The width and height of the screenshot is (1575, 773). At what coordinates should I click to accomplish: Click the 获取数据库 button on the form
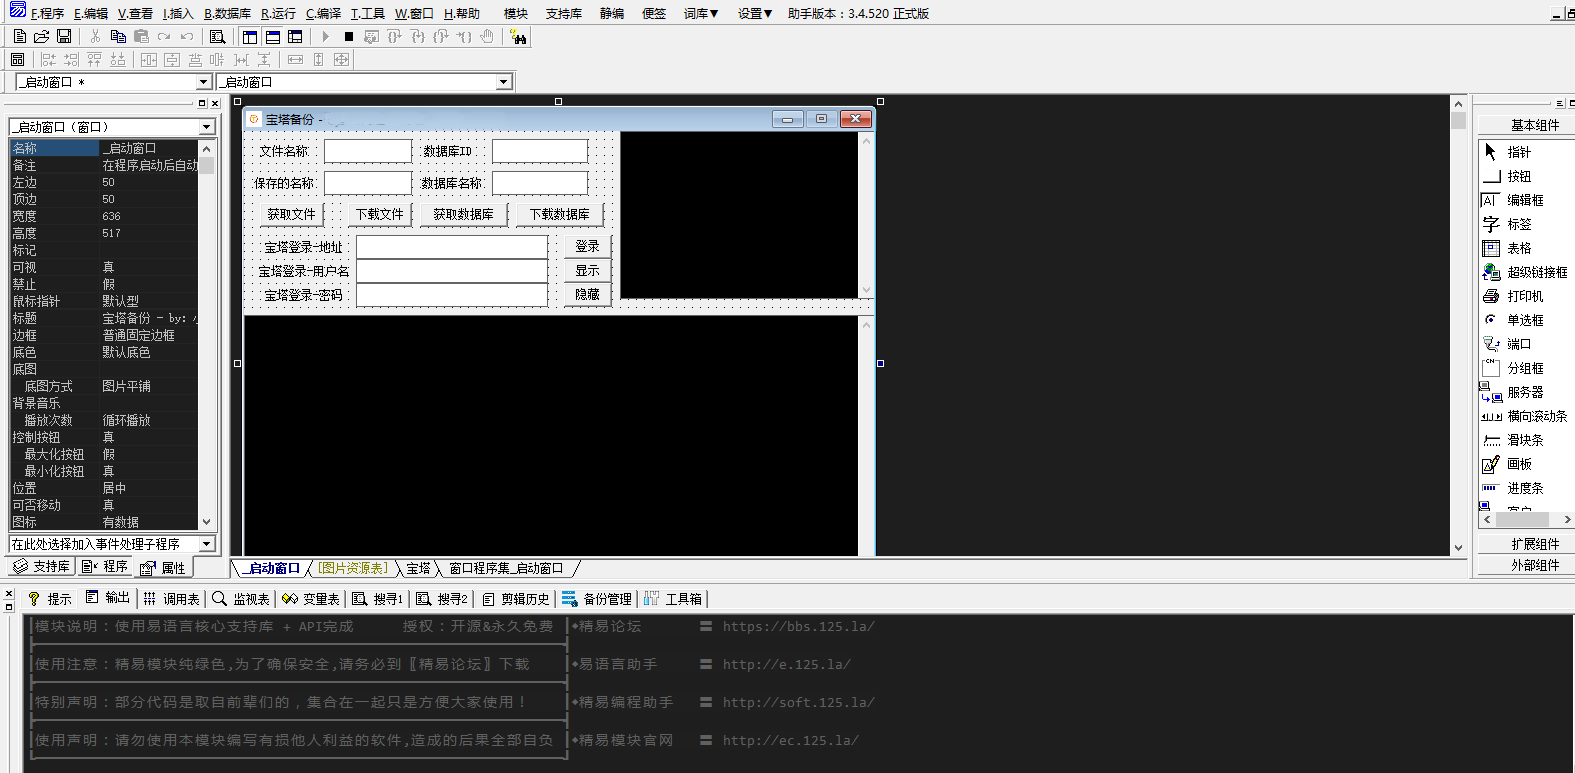[x=463, y=214]
